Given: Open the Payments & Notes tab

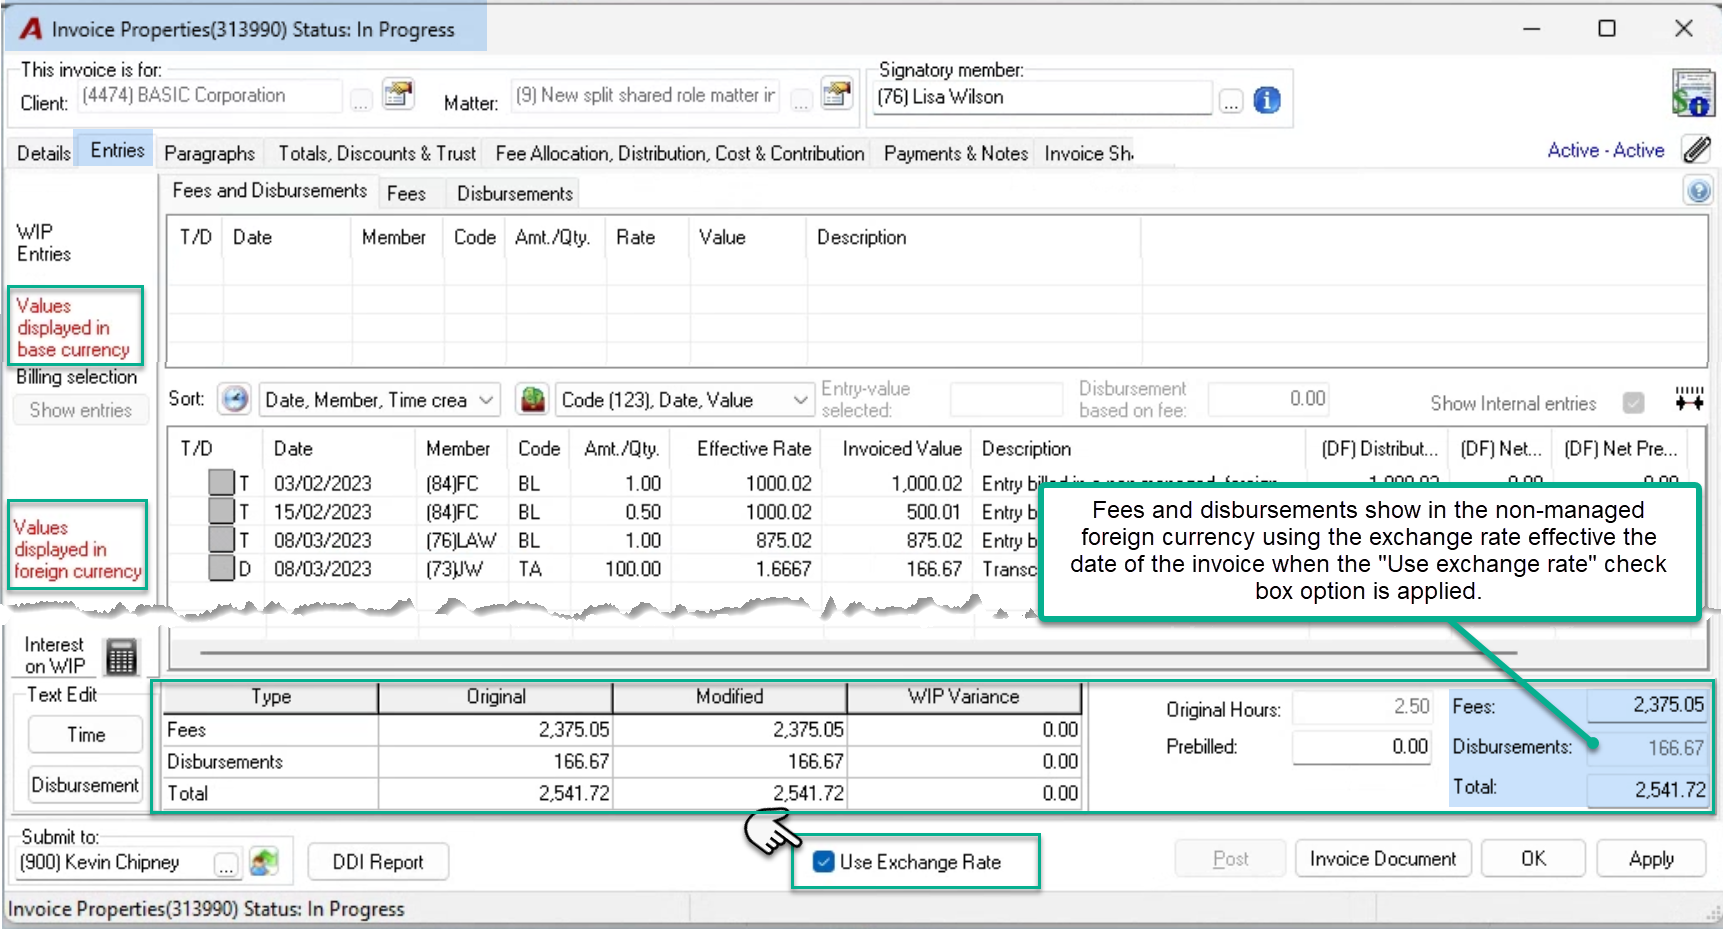Looking at the screenshot, I should click(955, 153).
